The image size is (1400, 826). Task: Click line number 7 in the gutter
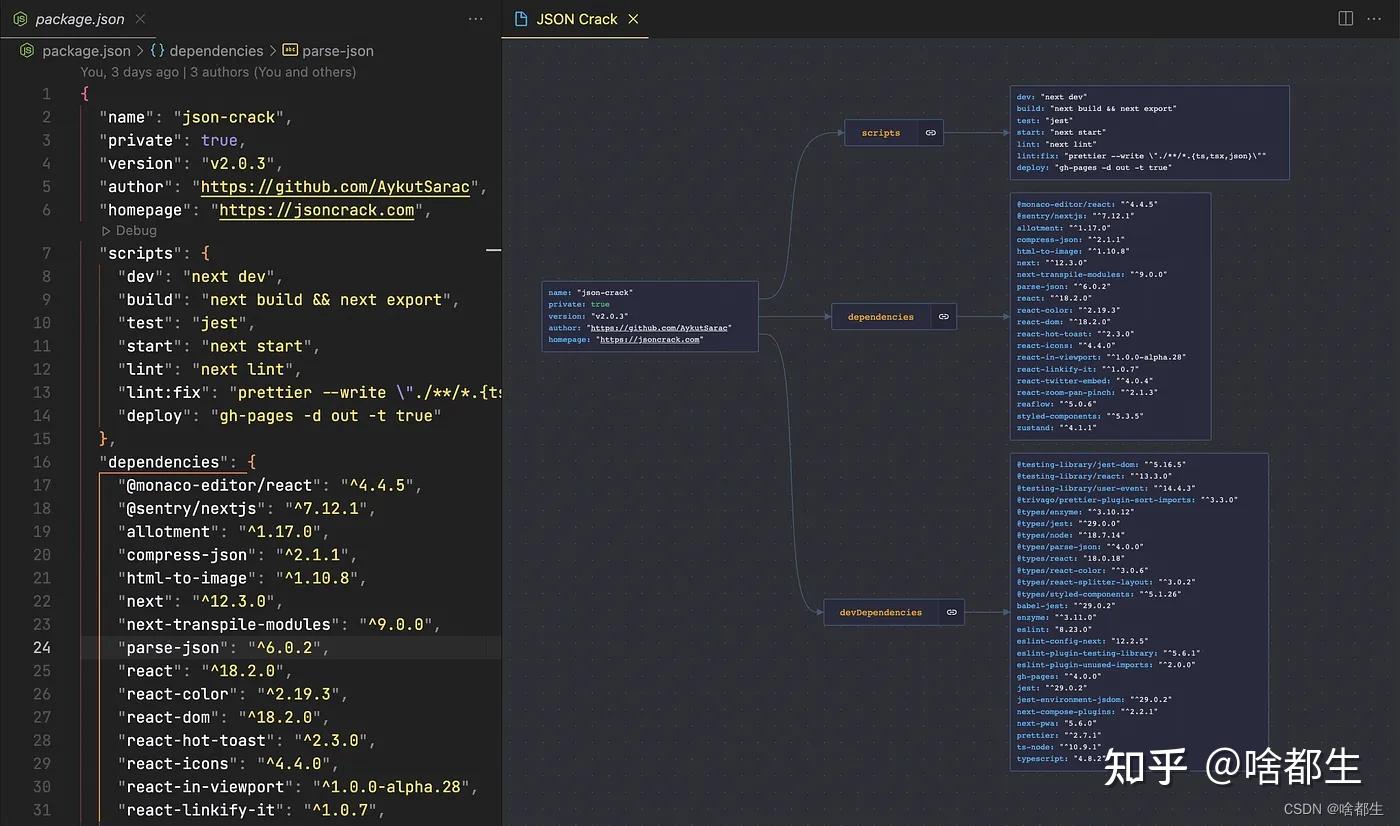coord(47,253)
